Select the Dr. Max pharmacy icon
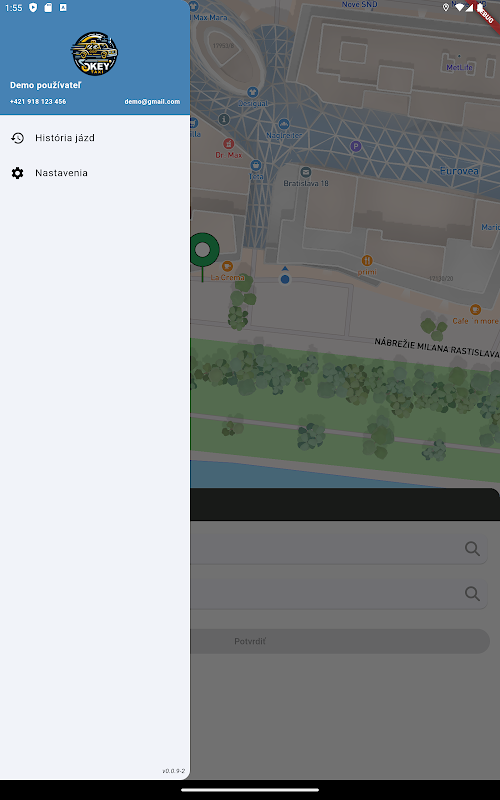Viewport: 500px width, 800px height. pos(229,143)
